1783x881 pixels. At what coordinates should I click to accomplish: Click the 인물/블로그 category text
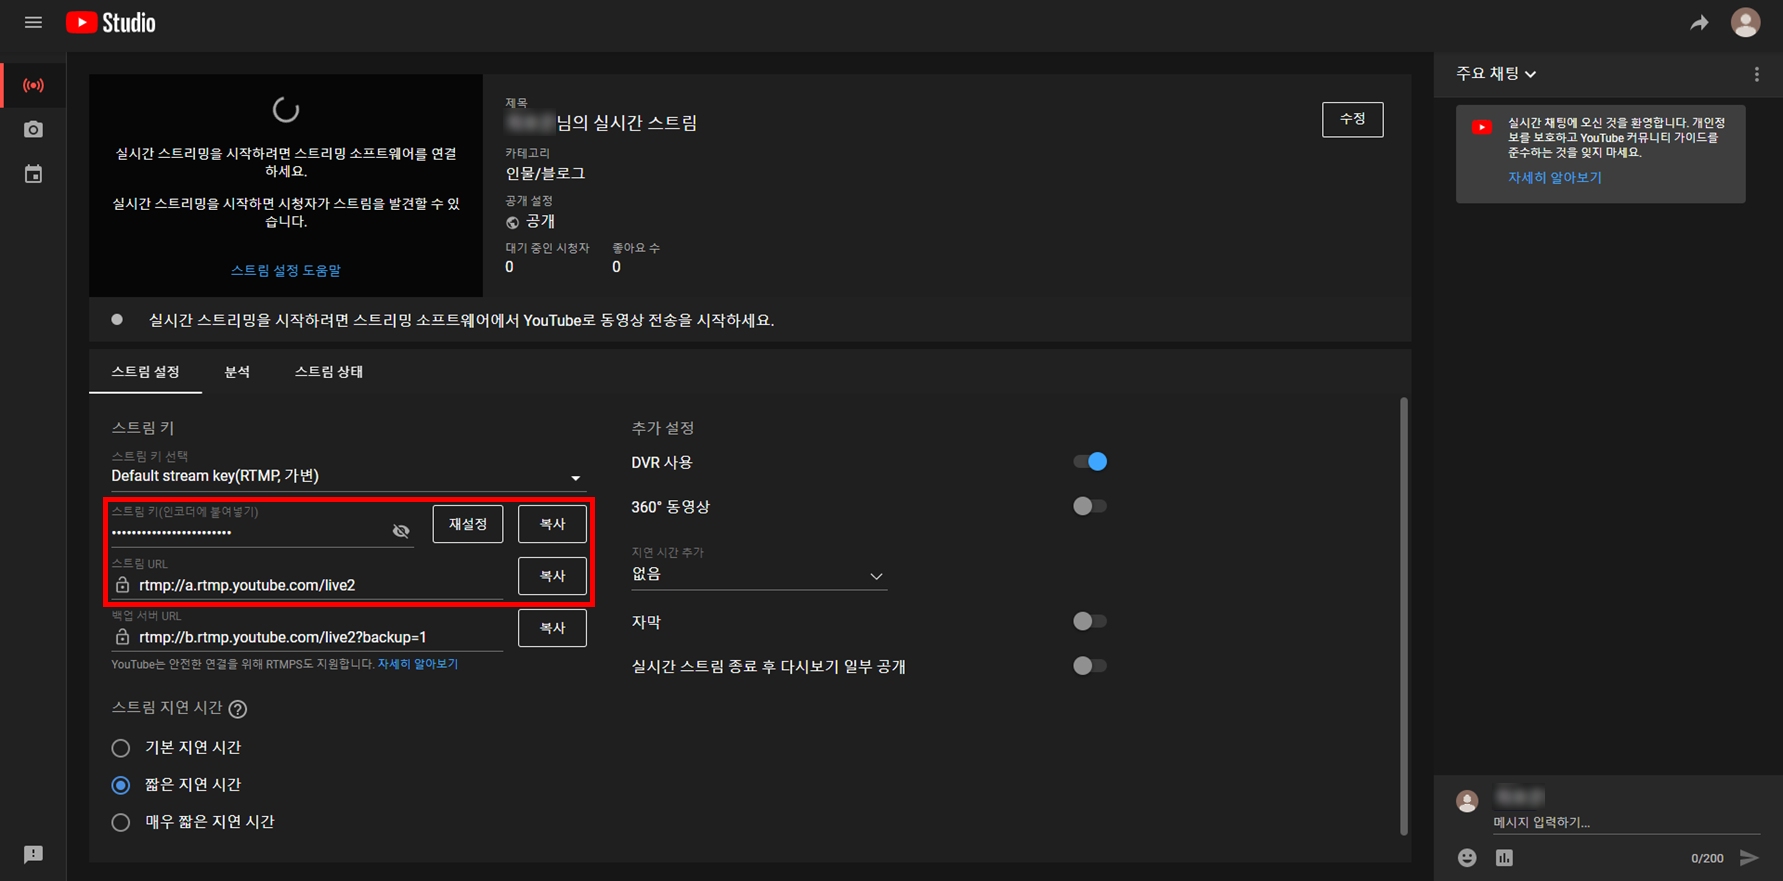click(545, 173)
